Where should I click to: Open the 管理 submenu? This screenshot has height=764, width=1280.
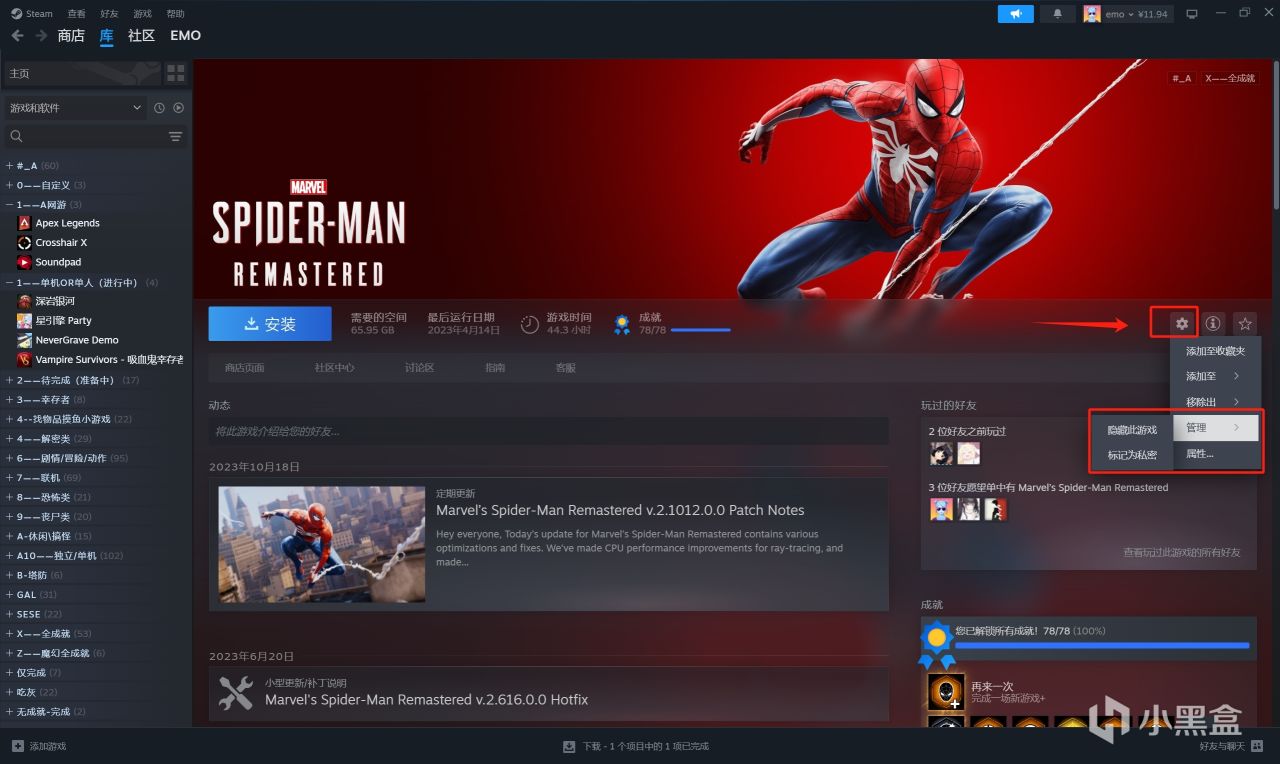coord(1215,428)
